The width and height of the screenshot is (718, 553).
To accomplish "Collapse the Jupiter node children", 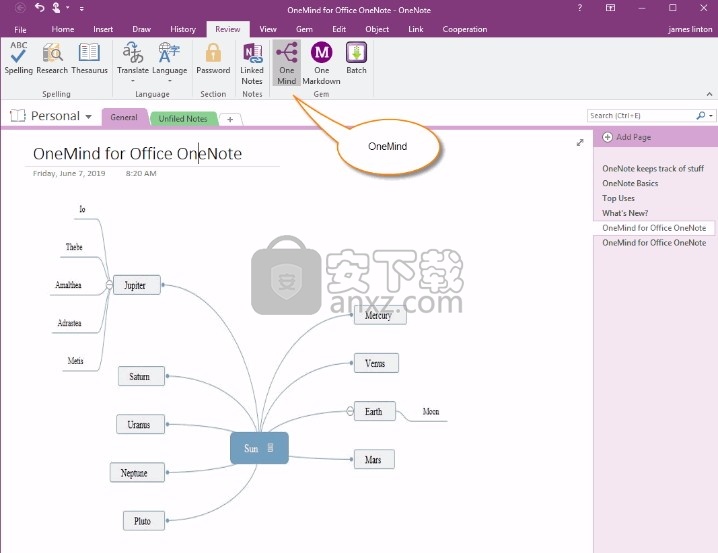I will coord(109,285).
